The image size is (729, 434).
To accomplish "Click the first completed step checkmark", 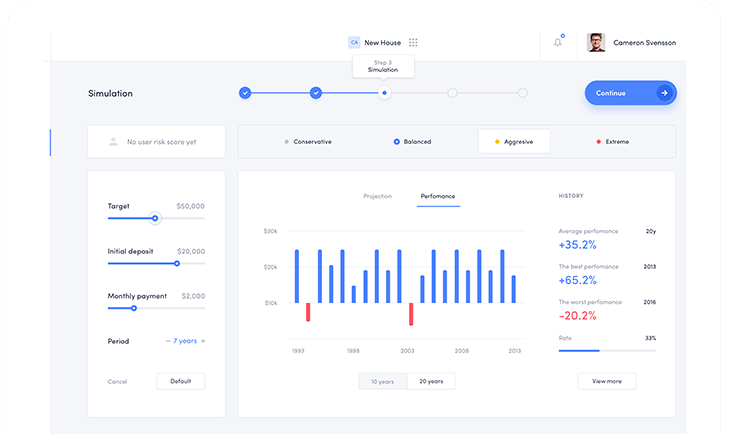I will point(245,93).
